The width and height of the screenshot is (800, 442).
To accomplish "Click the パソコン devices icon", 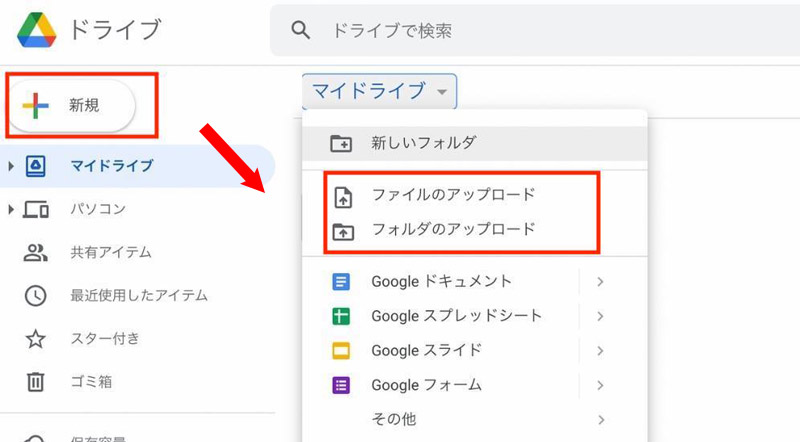I will pyautogui.click(x=36, y=209).
